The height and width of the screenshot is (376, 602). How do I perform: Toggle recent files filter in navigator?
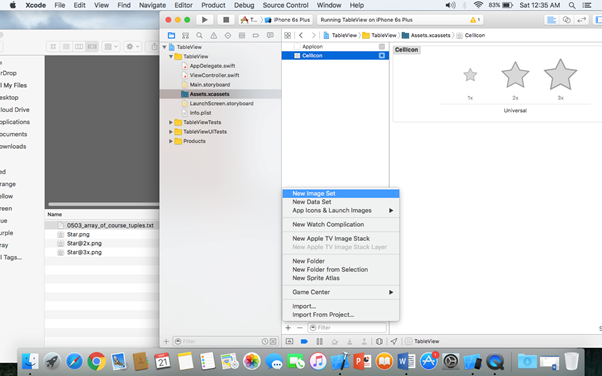click(x=265, y=341)
